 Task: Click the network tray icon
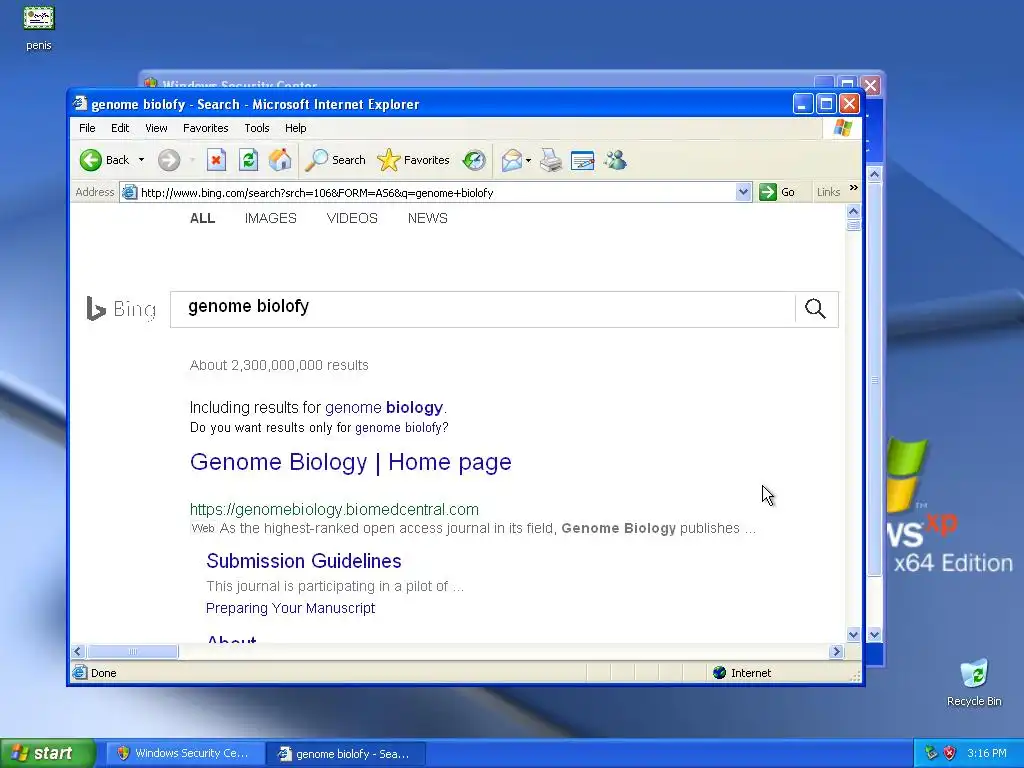[x=931, y=753]
